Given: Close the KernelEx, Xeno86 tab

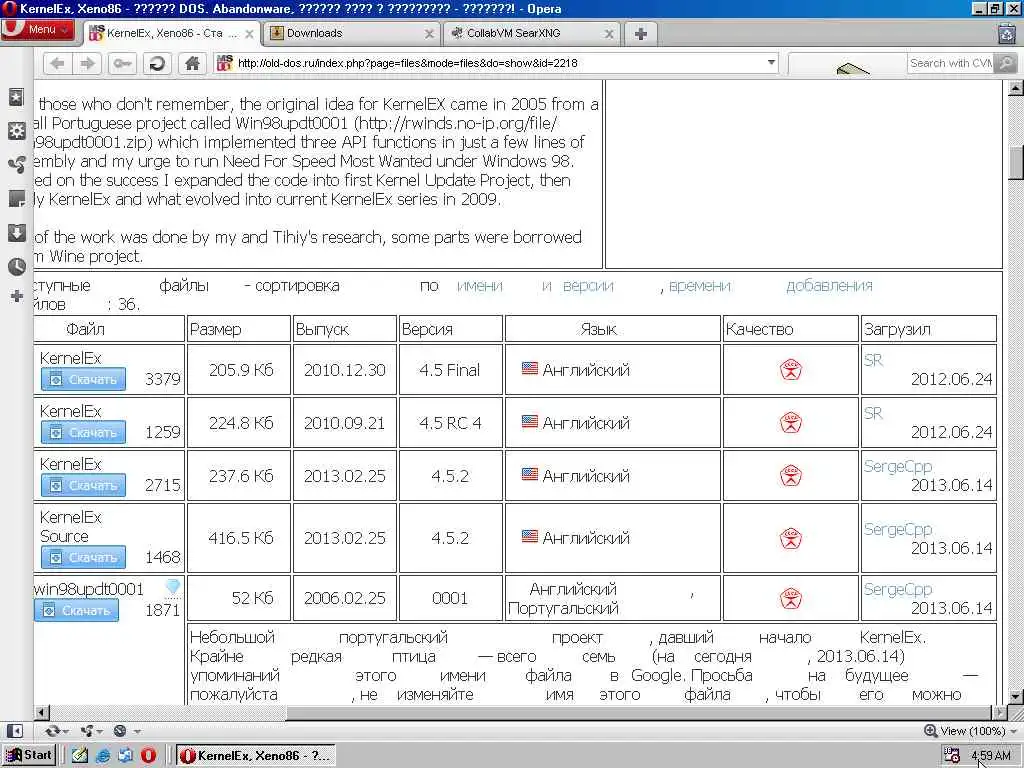Looking at the screenshot, I should pos(249,34).
